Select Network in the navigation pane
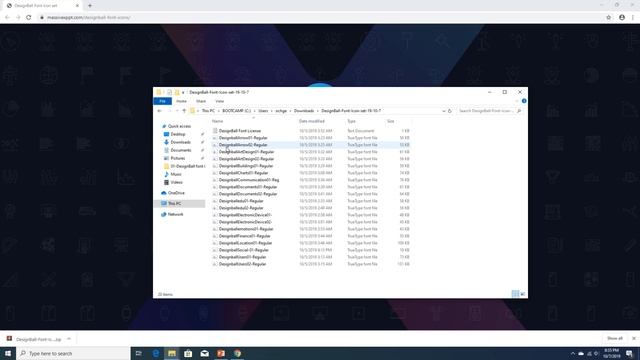This screenshot has height=360, width=640. pos(176,214)
